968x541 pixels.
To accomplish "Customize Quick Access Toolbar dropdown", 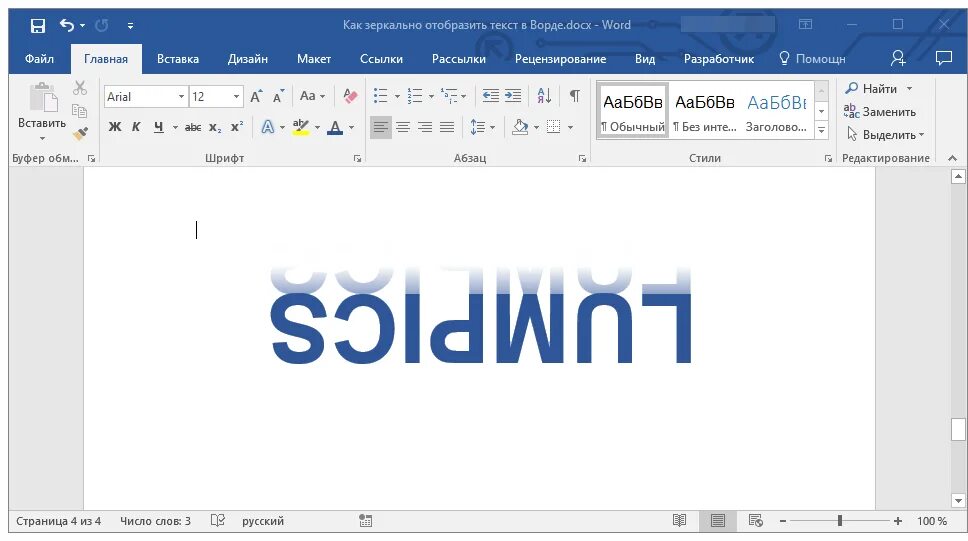I will pos(130,26).
